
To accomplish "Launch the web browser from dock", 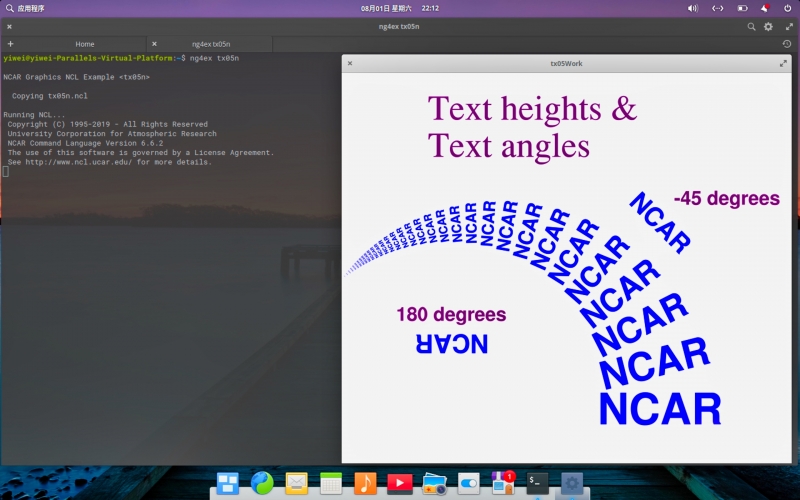I will [262, 484].
